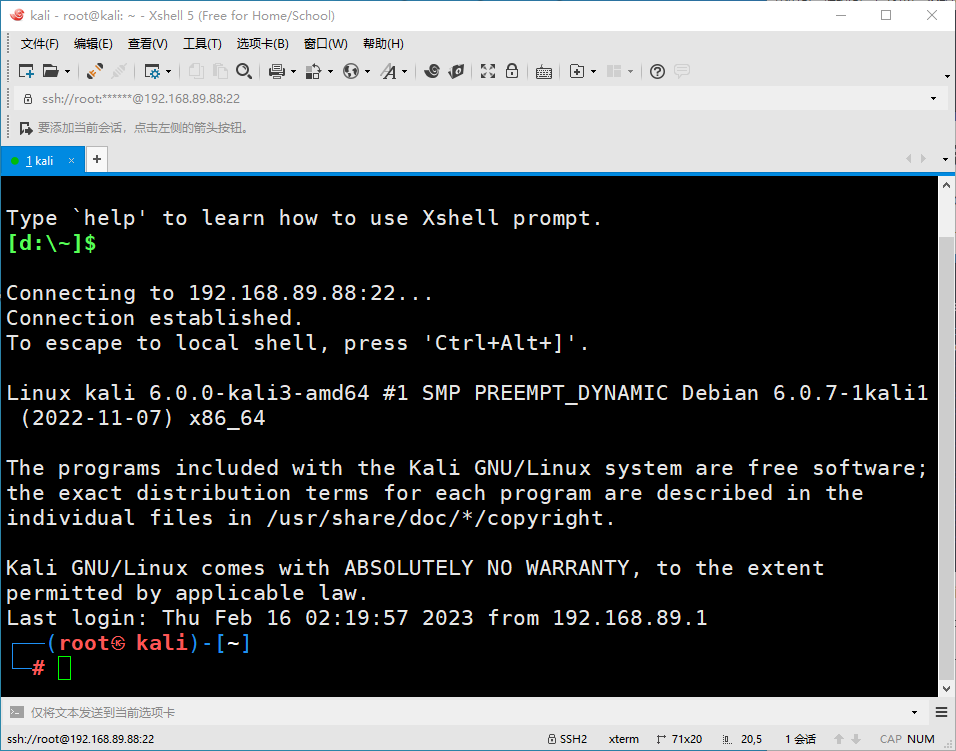Click the New session toolbar icon

click(26, 71)
